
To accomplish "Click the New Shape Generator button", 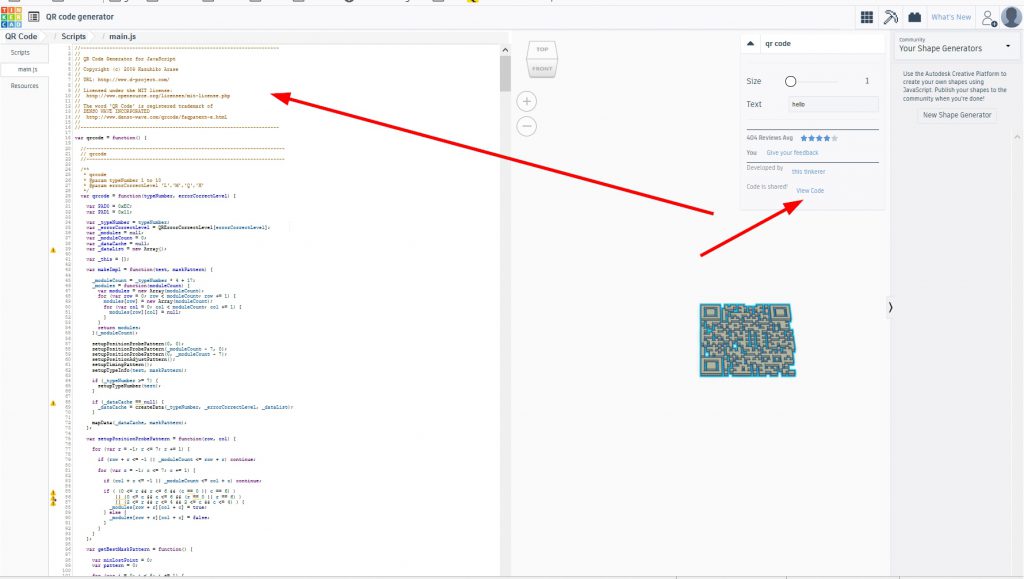I will (x=957, y=115).
